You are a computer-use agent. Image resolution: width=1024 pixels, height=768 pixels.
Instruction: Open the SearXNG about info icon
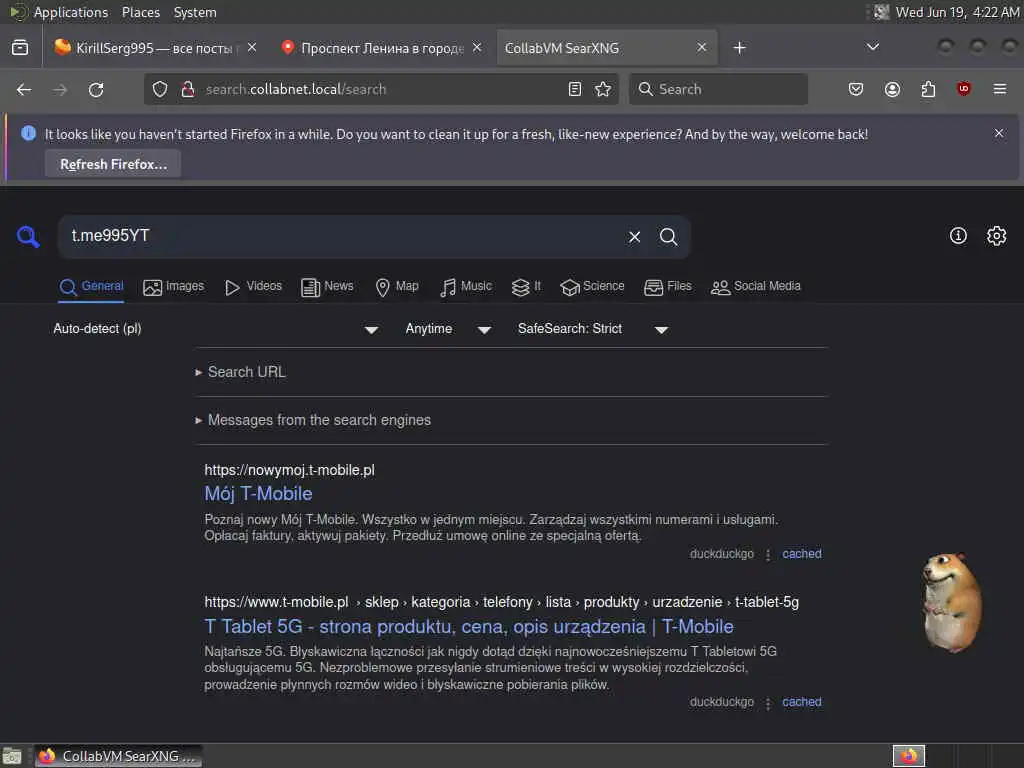958,236
